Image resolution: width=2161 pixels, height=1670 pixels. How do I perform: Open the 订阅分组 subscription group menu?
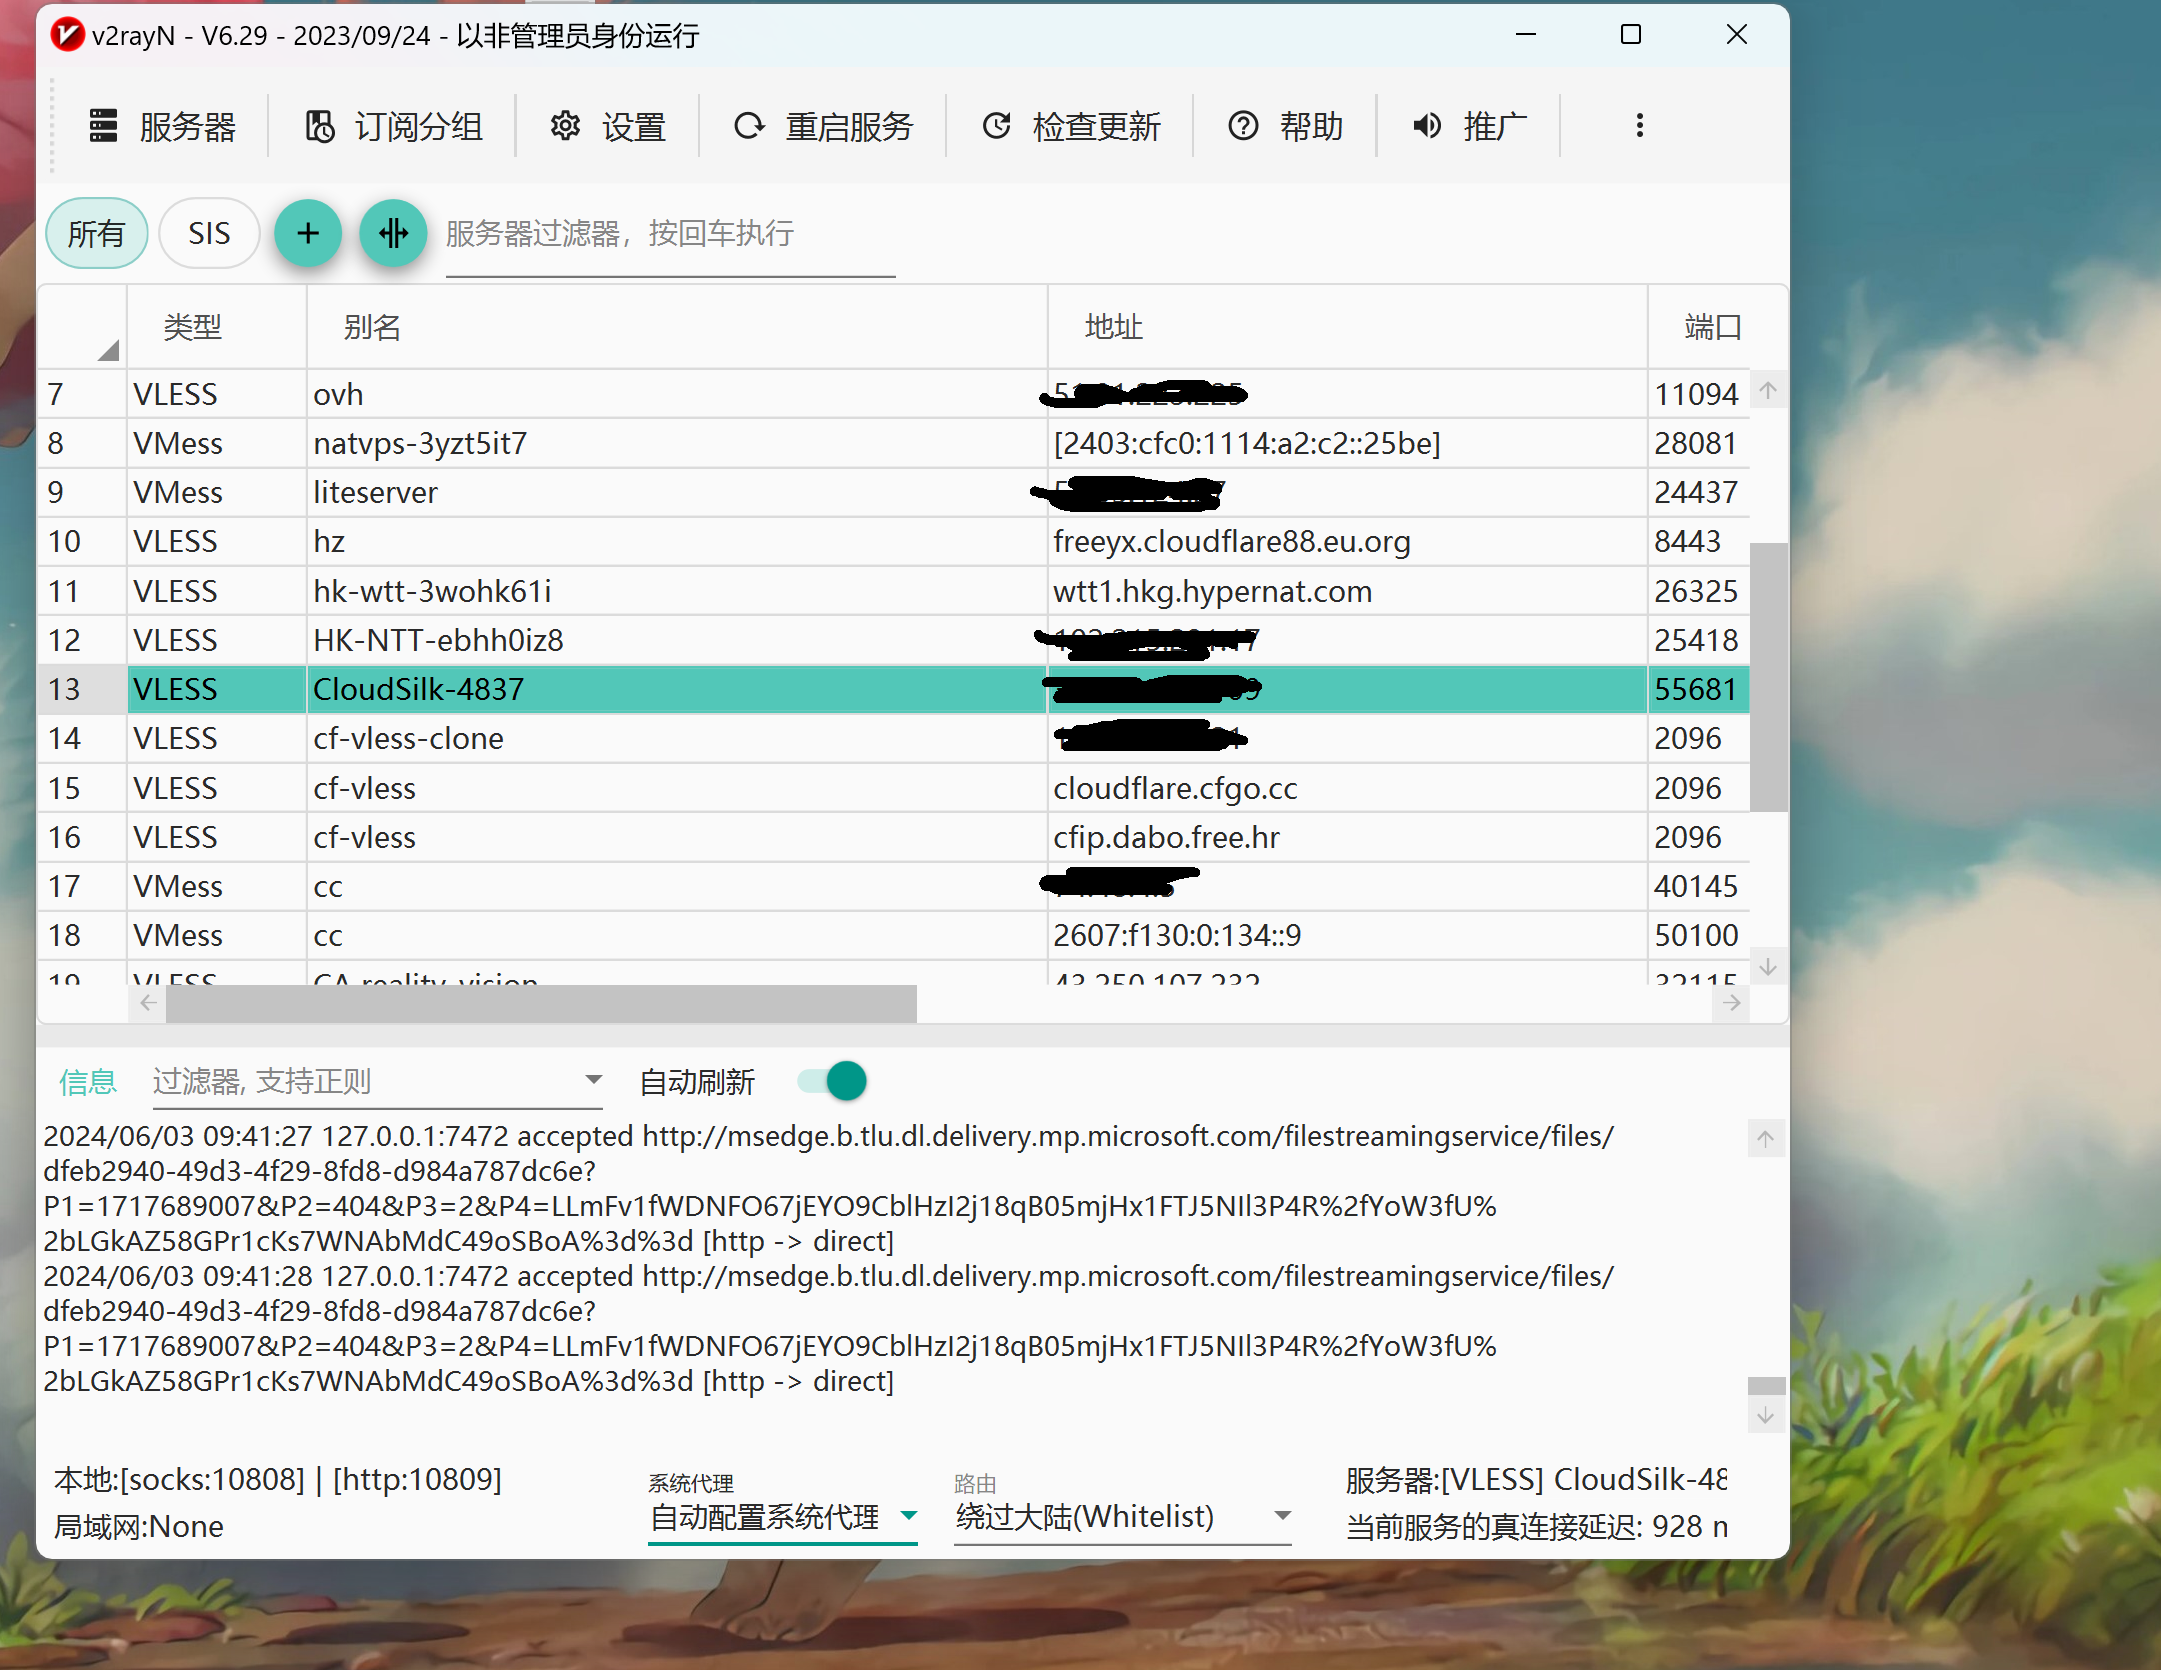pyautogui.click(x=393, y=126)
